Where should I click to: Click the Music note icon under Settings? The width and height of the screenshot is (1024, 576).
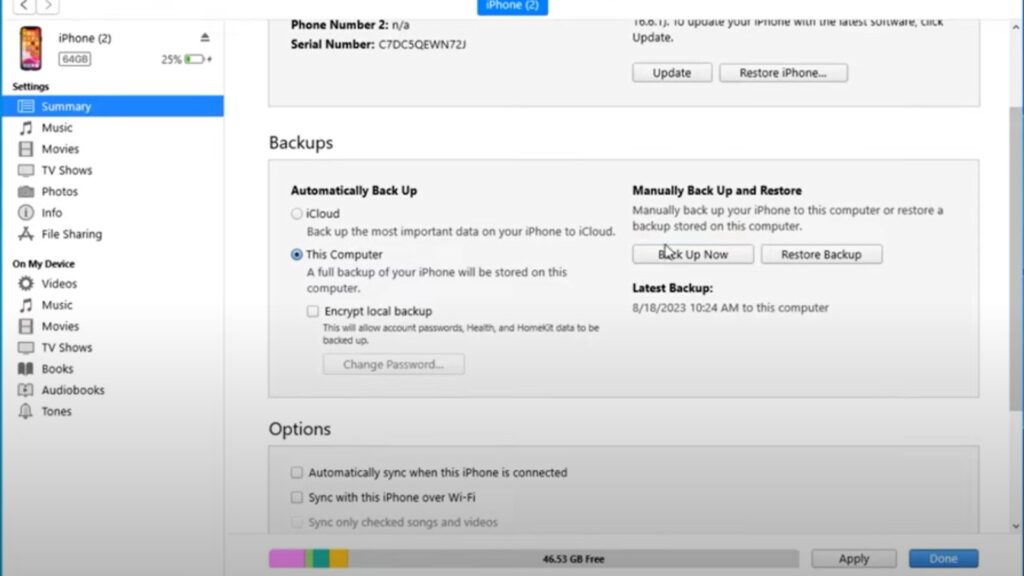26,128
